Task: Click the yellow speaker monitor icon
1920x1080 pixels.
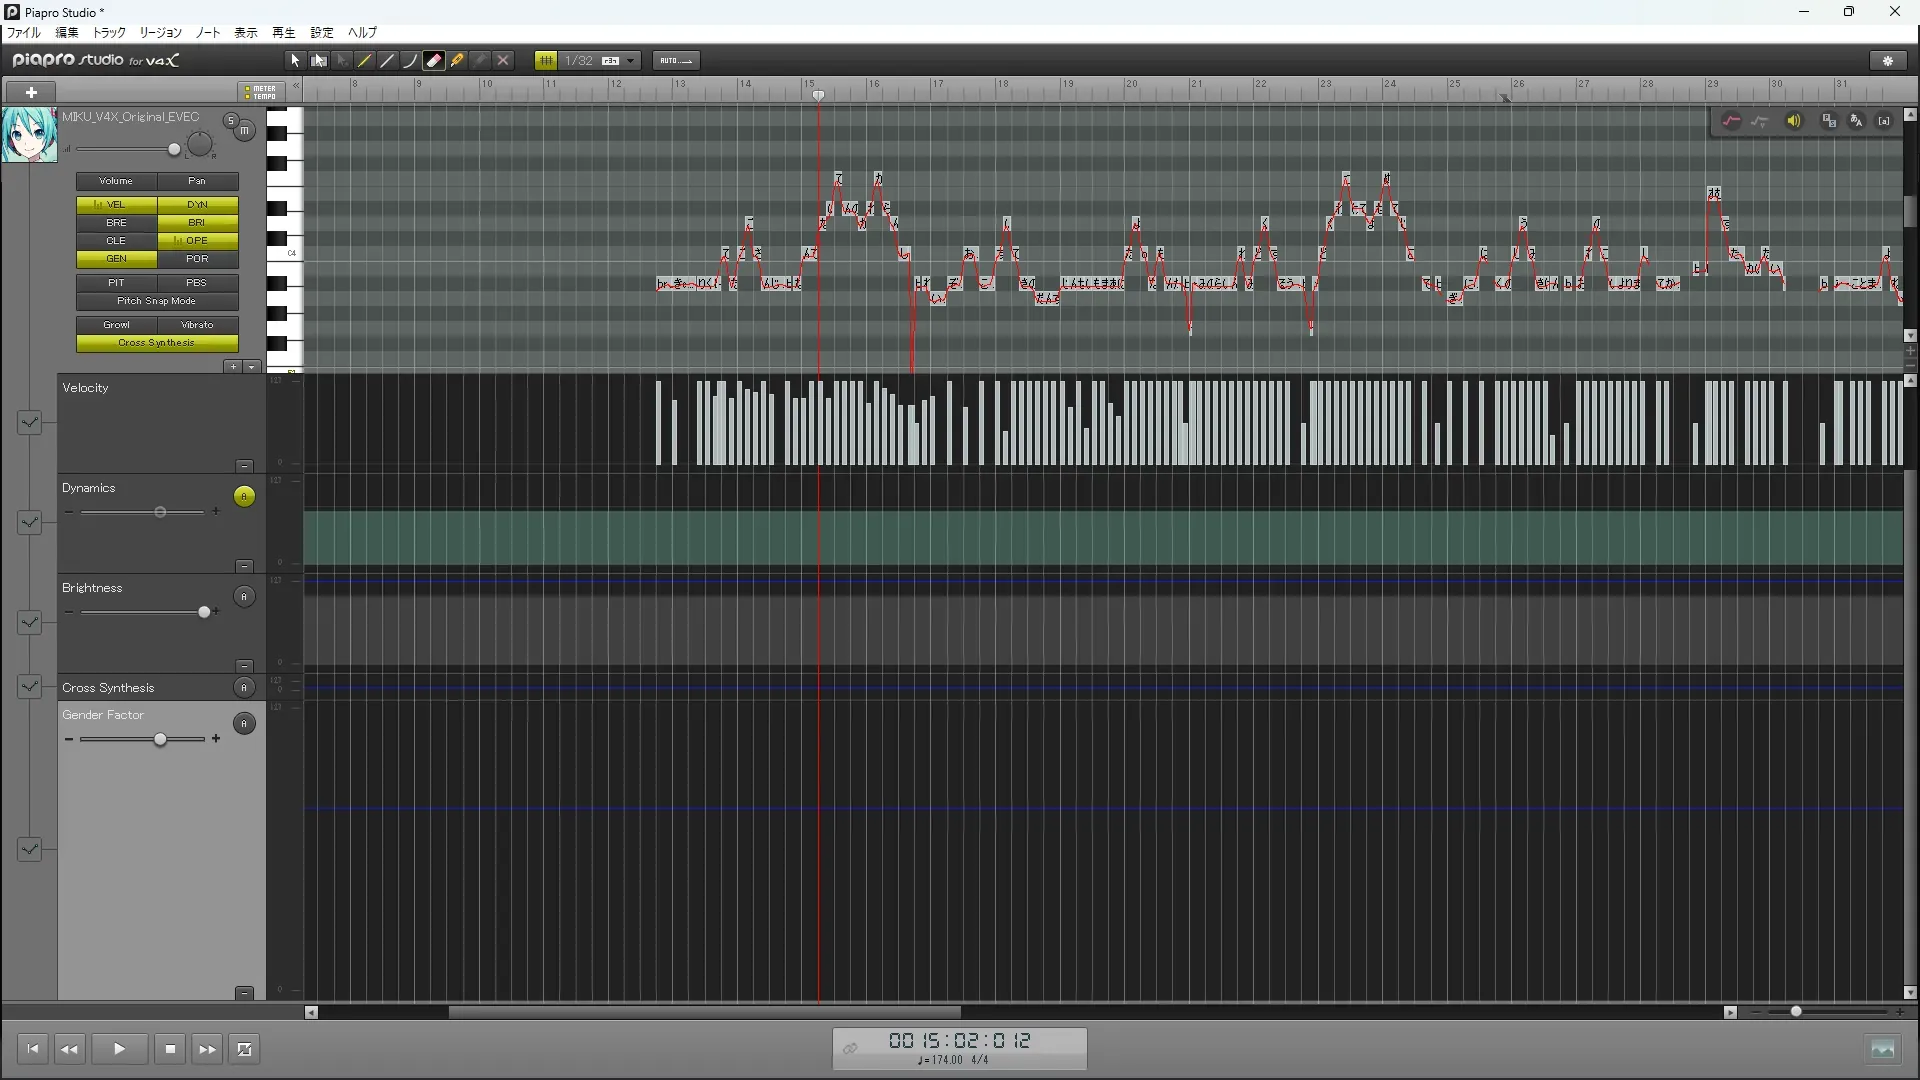Action: click(x=1794, y=121)
